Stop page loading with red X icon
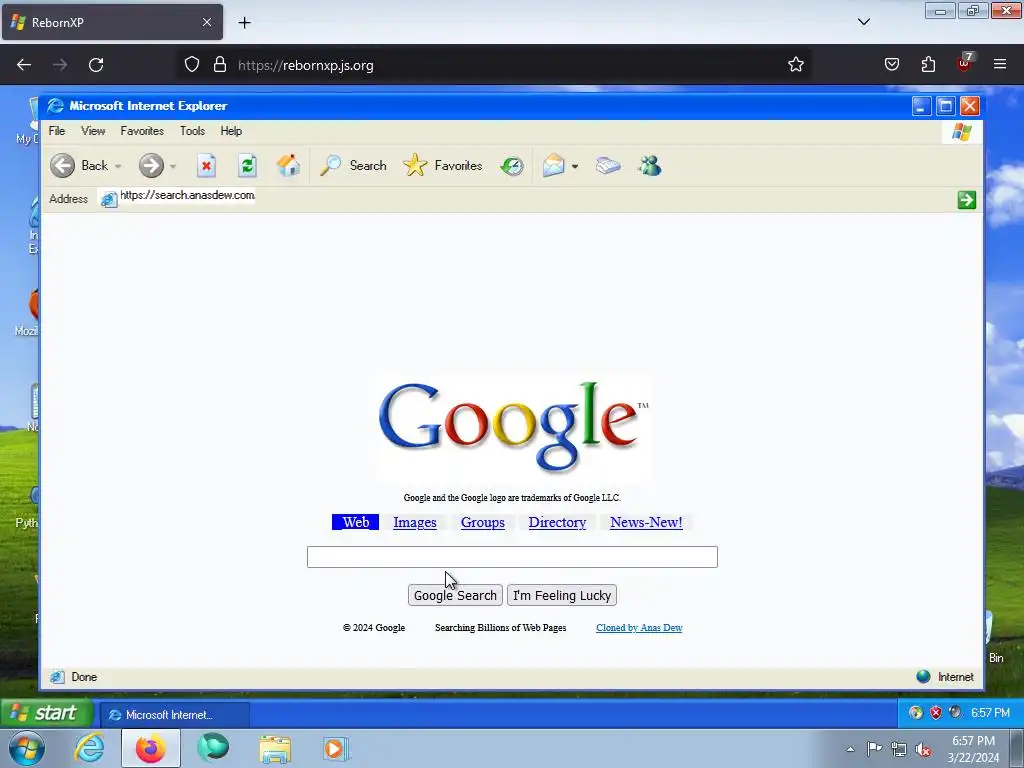Viewport: 1024px width, 768px height. (206, 166)
